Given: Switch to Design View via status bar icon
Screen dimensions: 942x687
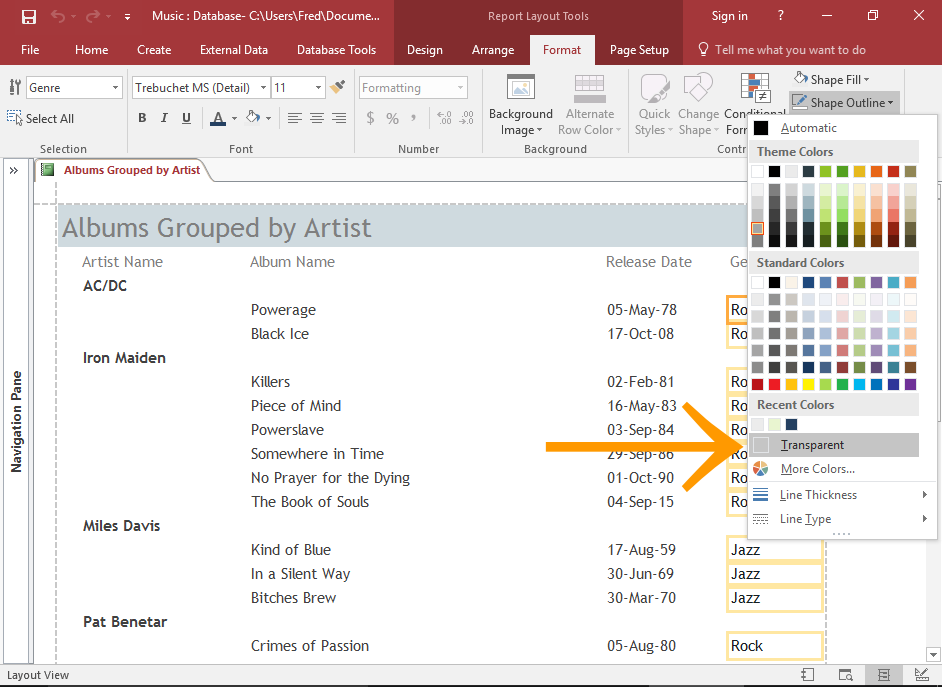Looking at the screenshot, I should pyautogui.click(x=921, y=675).
